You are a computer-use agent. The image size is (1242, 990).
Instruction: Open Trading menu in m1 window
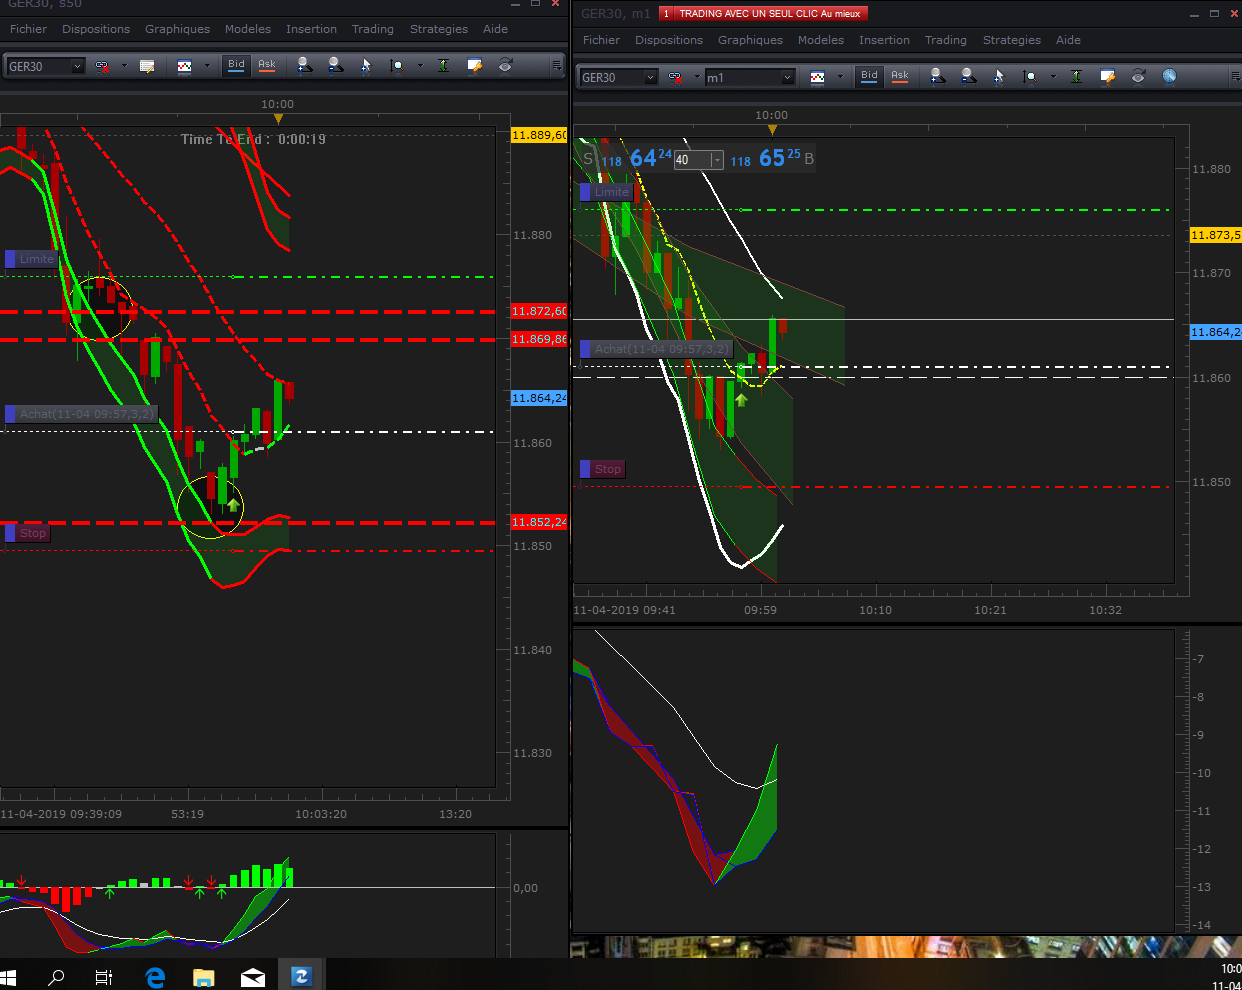[x=945, y=40]
